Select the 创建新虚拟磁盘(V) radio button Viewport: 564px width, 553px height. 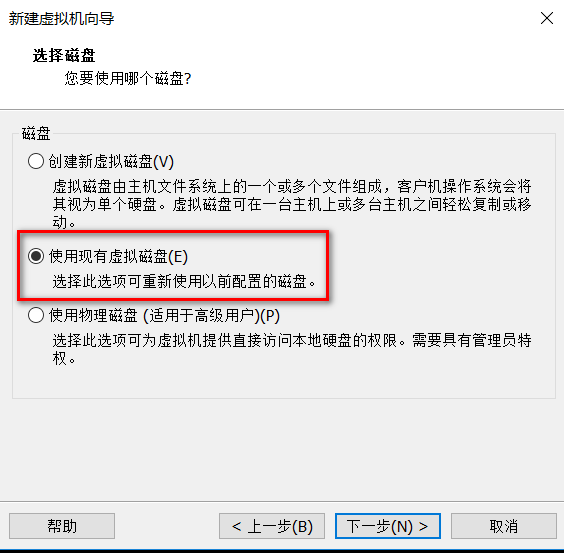[x=36, y=161]
